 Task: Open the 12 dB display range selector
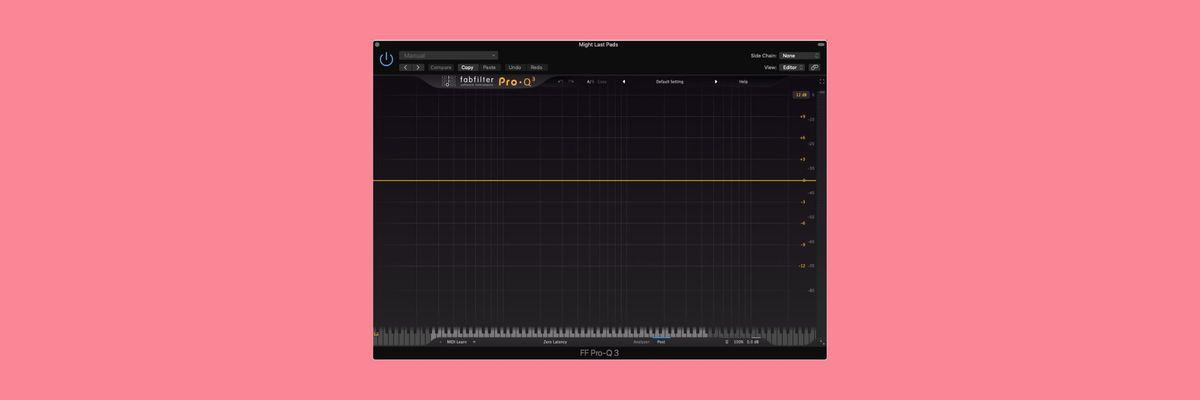click(801, 95)
